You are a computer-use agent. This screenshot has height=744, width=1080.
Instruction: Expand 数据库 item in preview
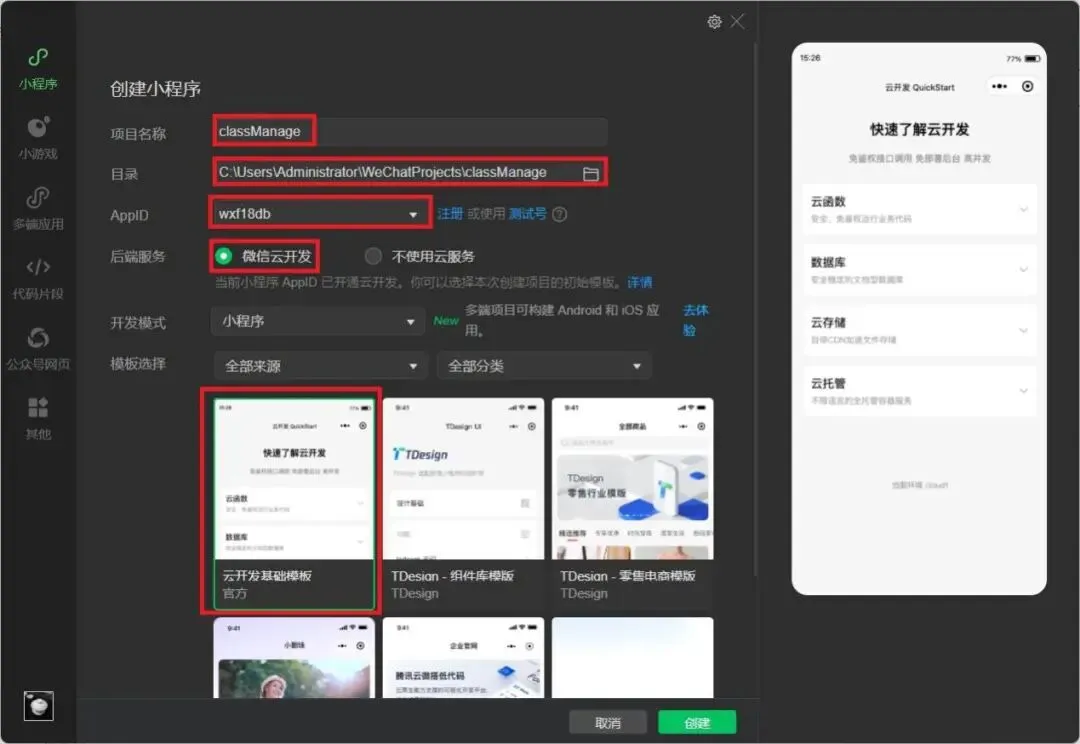(920, 270)
